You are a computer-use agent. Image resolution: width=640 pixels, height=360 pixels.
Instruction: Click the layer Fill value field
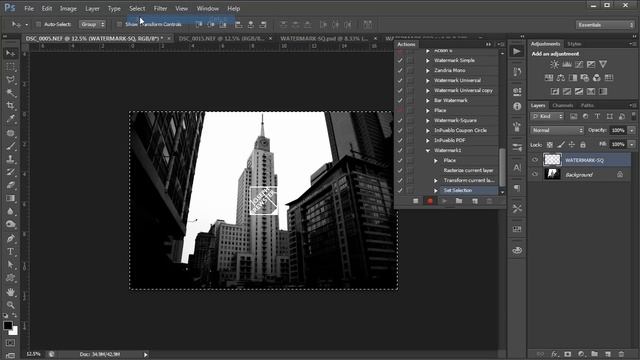618,144
